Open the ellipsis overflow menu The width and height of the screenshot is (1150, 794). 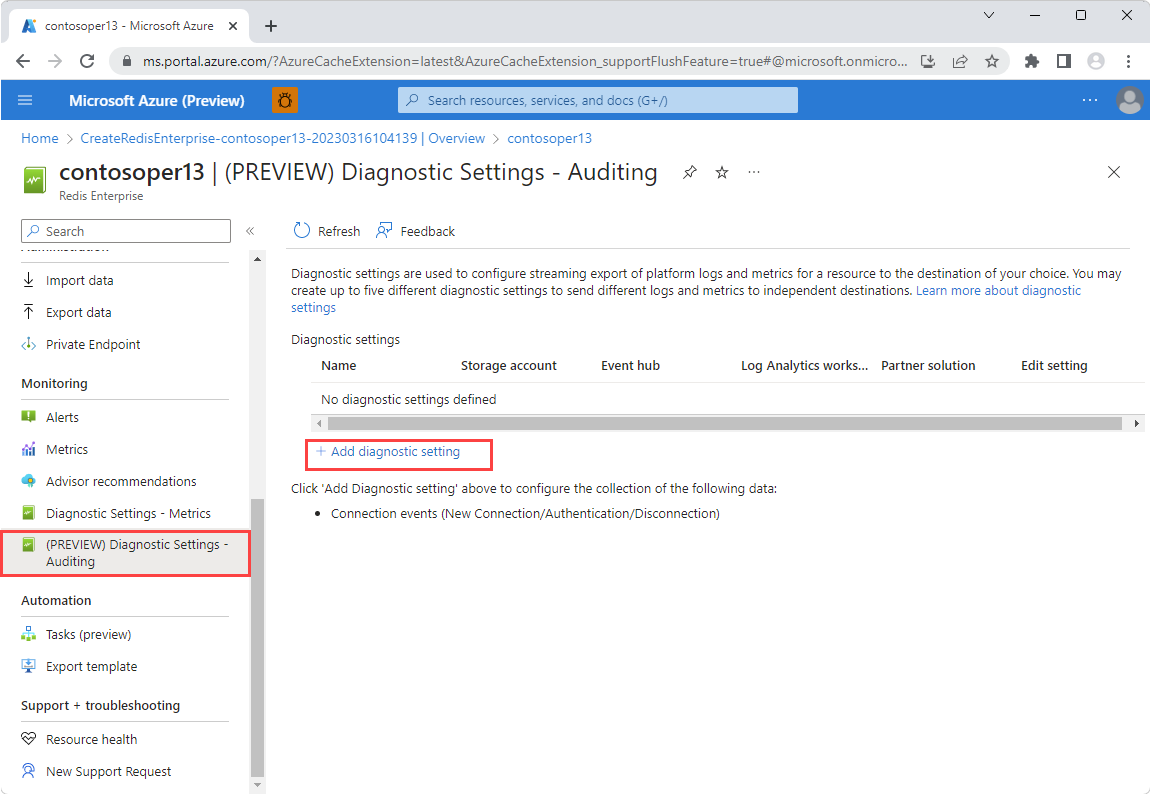(754, 172)
